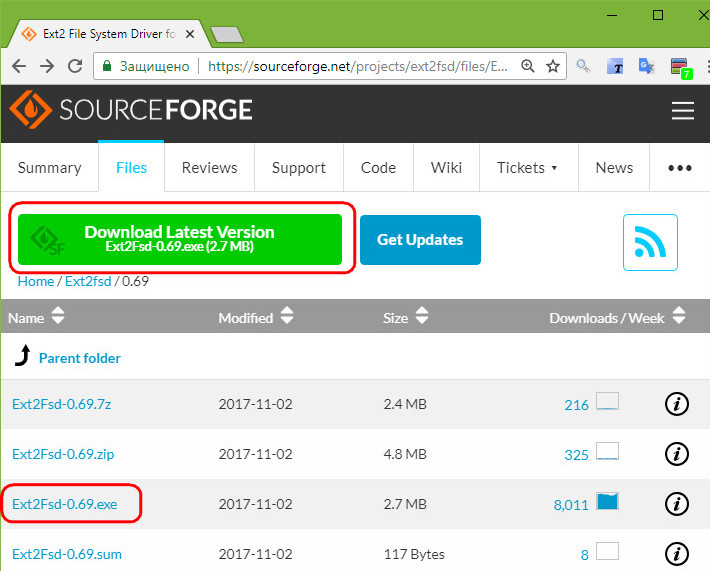Download Ext2Fsd-0.69.zip file
Image resolution: width=710 pixels, height=571 pixels.
[63, 454]
